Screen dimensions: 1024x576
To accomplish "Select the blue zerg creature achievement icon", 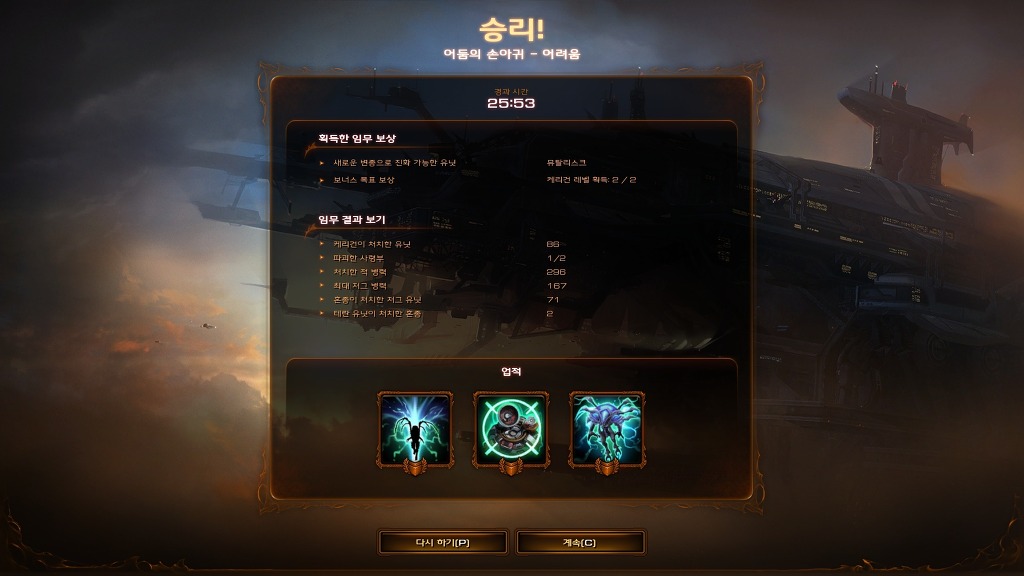I will point(607,430).
